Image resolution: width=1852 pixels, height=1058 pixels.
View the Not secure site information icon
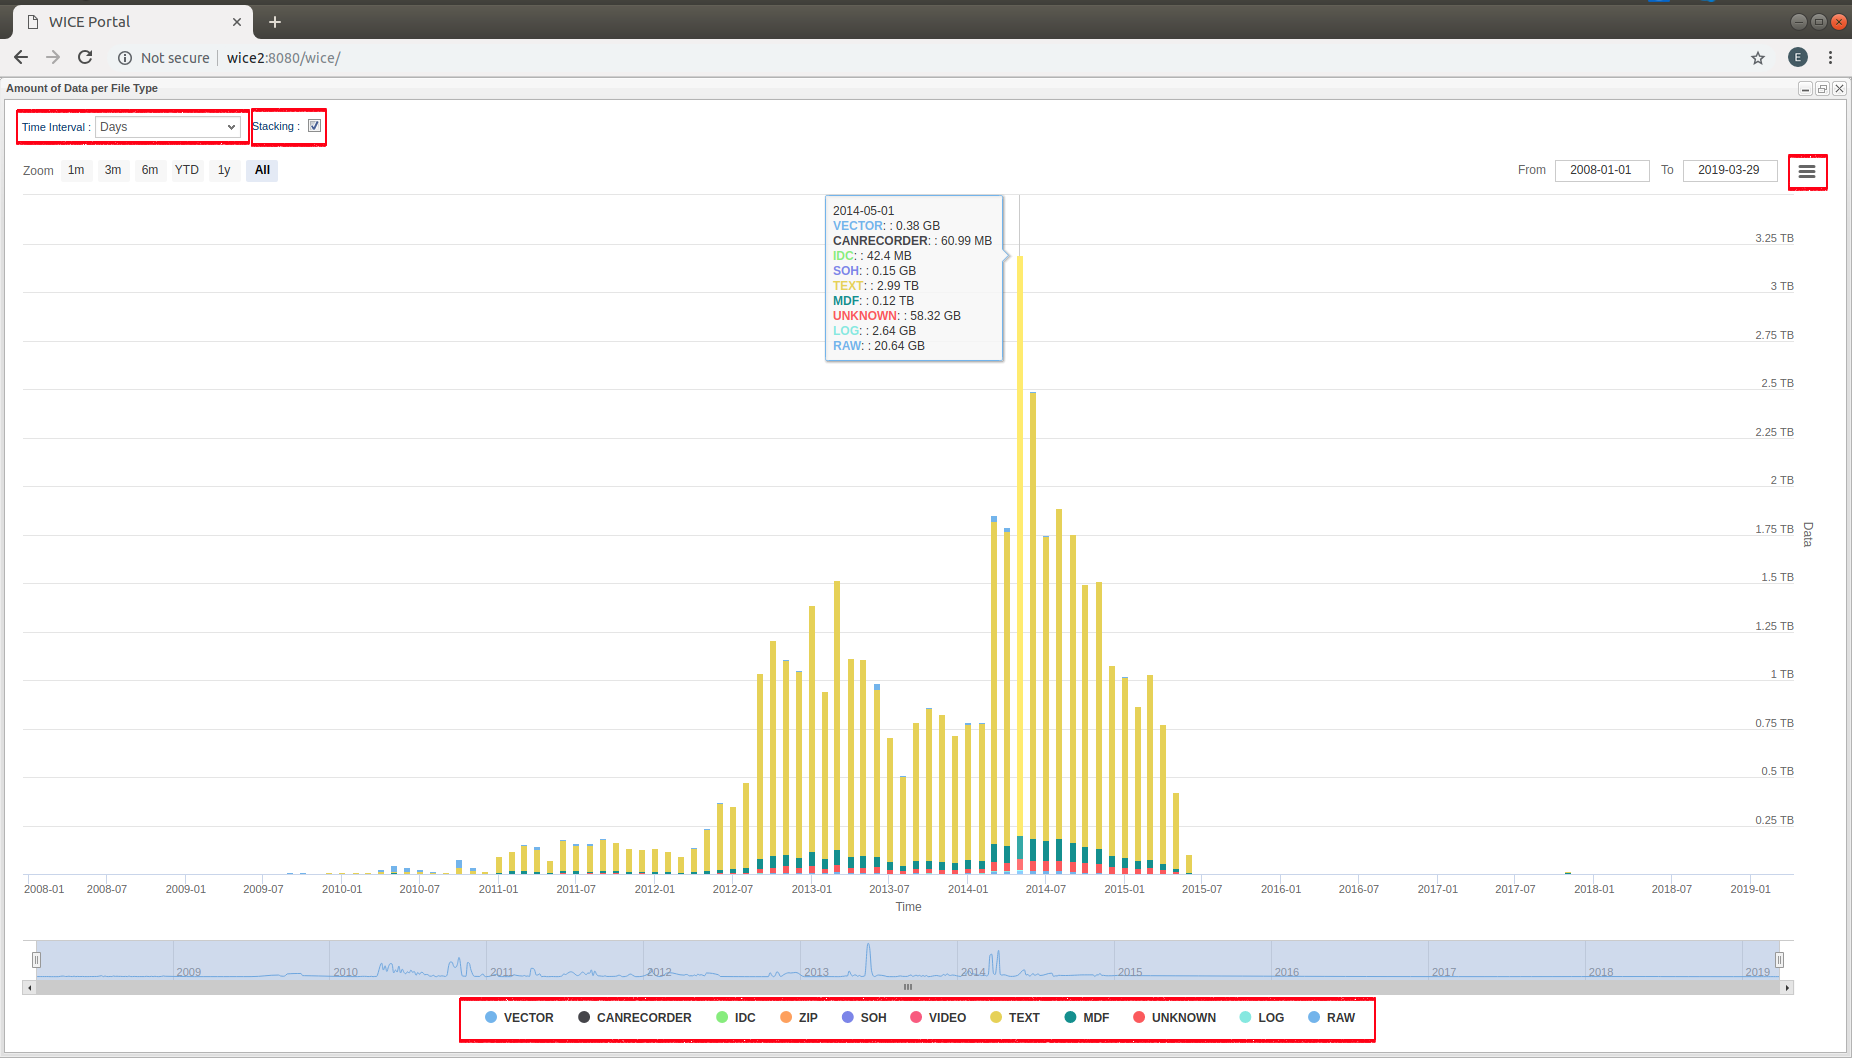[x=125, y=58]
